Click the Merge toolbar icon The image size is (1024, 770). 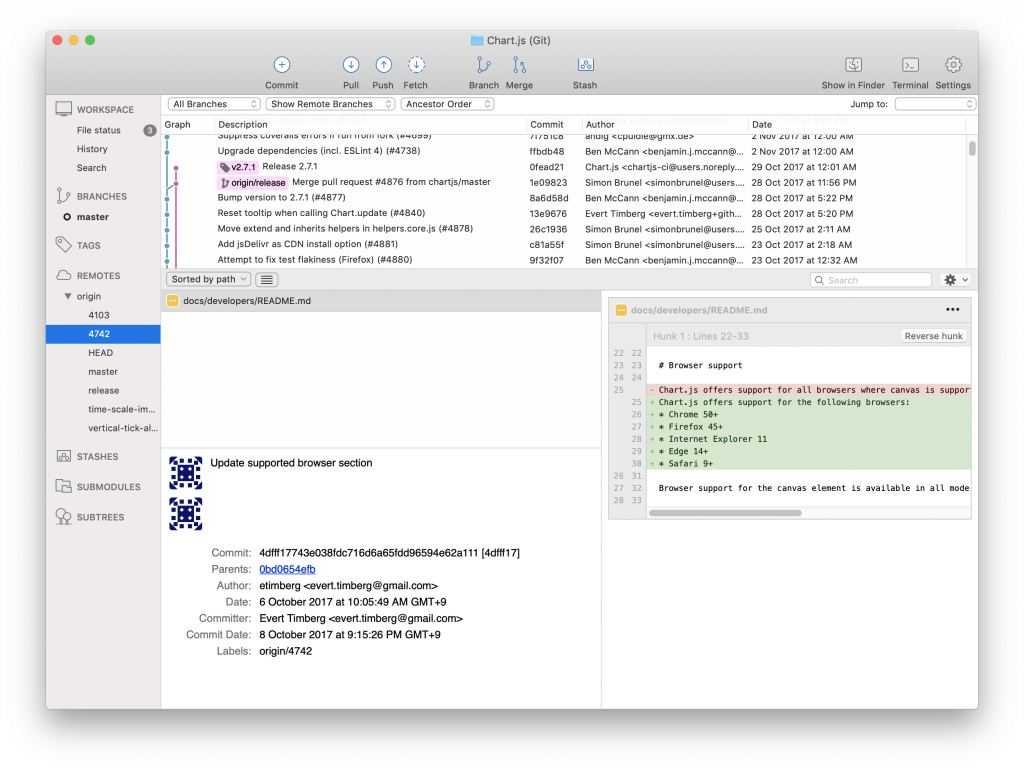[519, 65]
